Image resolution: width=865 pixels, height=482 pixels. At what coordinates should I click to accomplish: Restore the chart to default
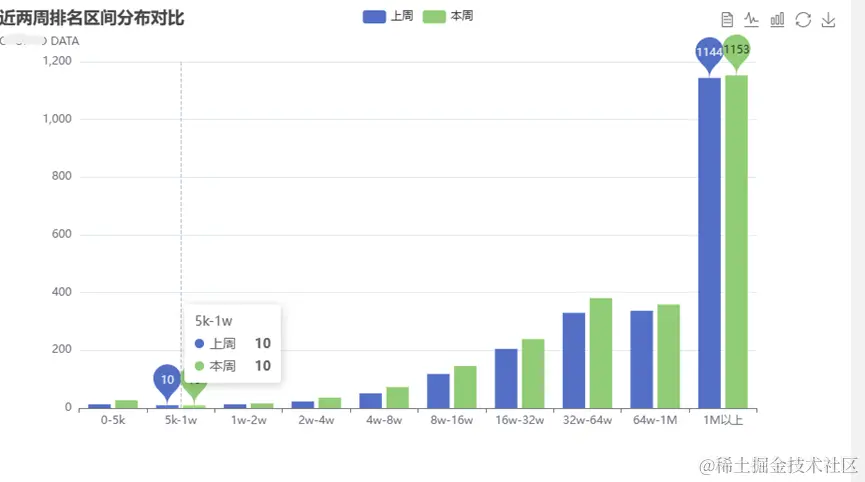[803, 19]
